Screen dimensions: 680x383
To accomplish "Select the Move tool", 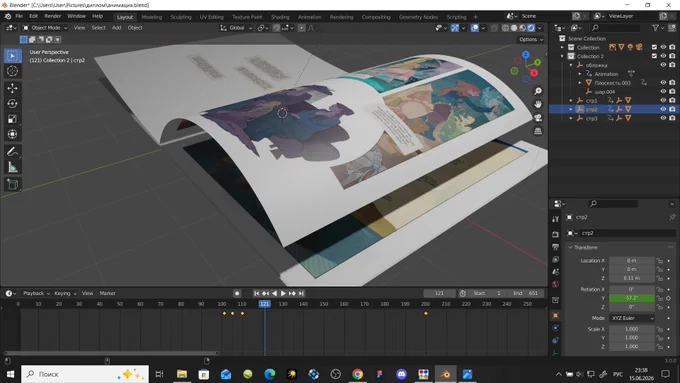I will (x=12, y=88).
